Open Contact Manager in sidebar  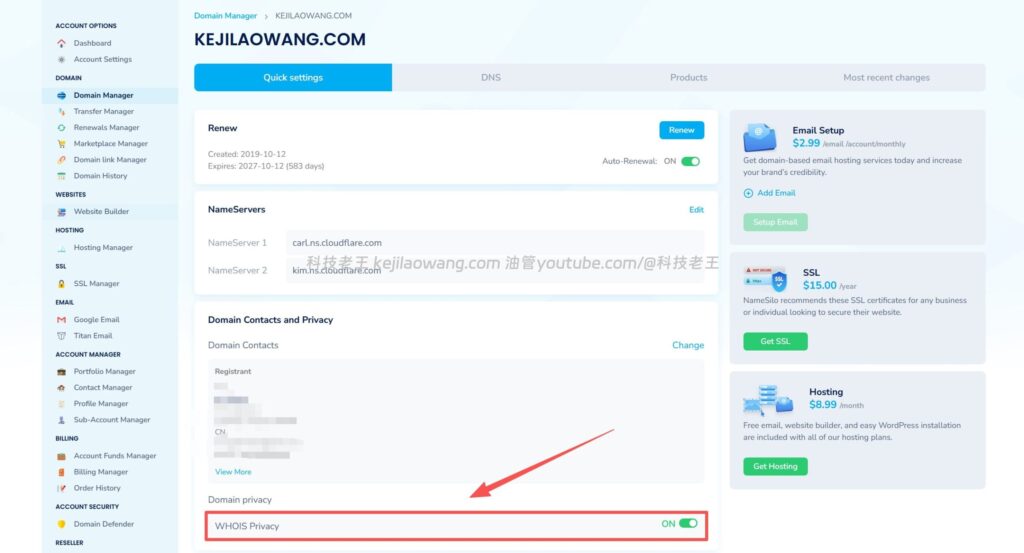103,388
